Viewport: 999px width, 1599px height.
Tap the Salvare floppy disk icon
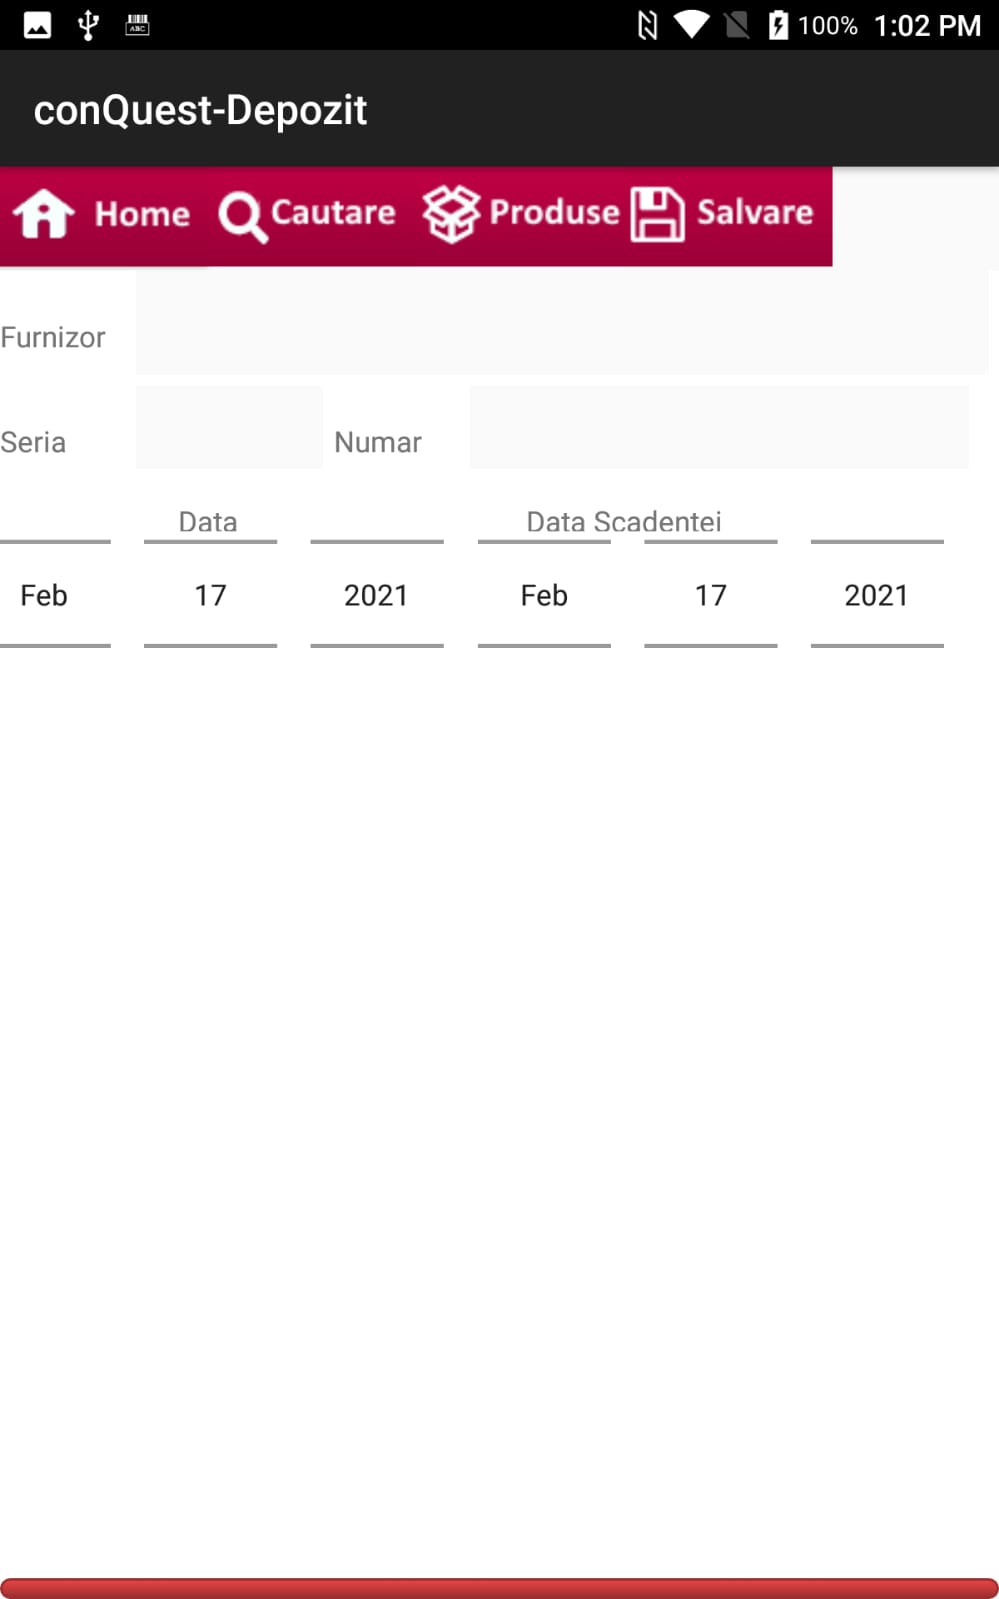[658, 214]
